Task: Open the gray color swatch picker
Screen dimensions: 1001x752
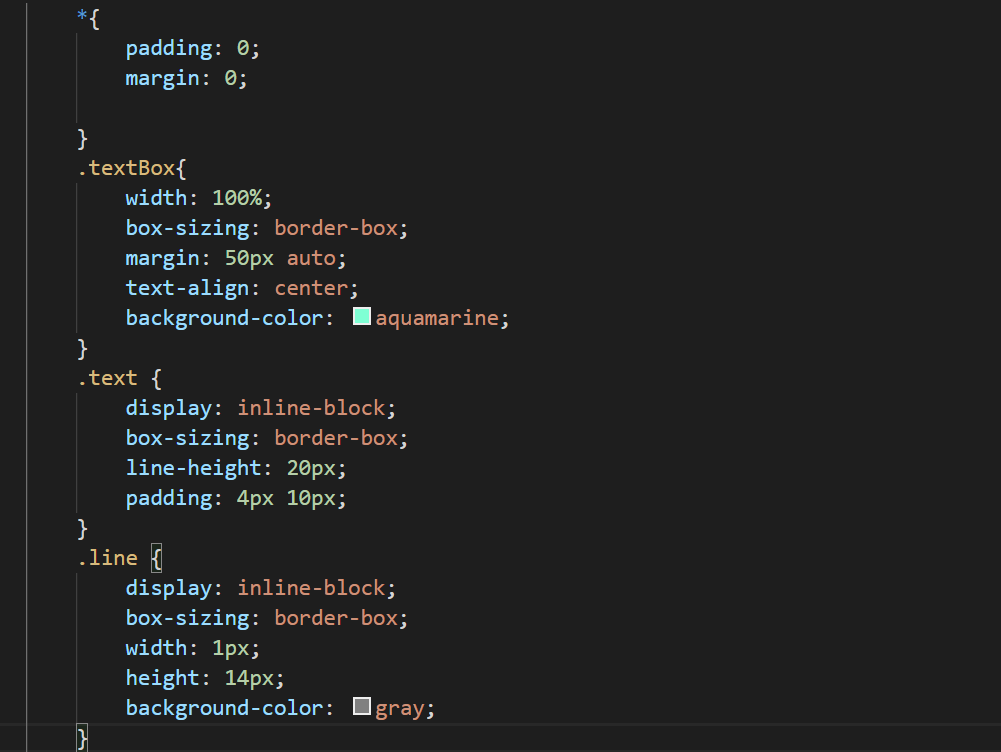Action: coord(362,706)
